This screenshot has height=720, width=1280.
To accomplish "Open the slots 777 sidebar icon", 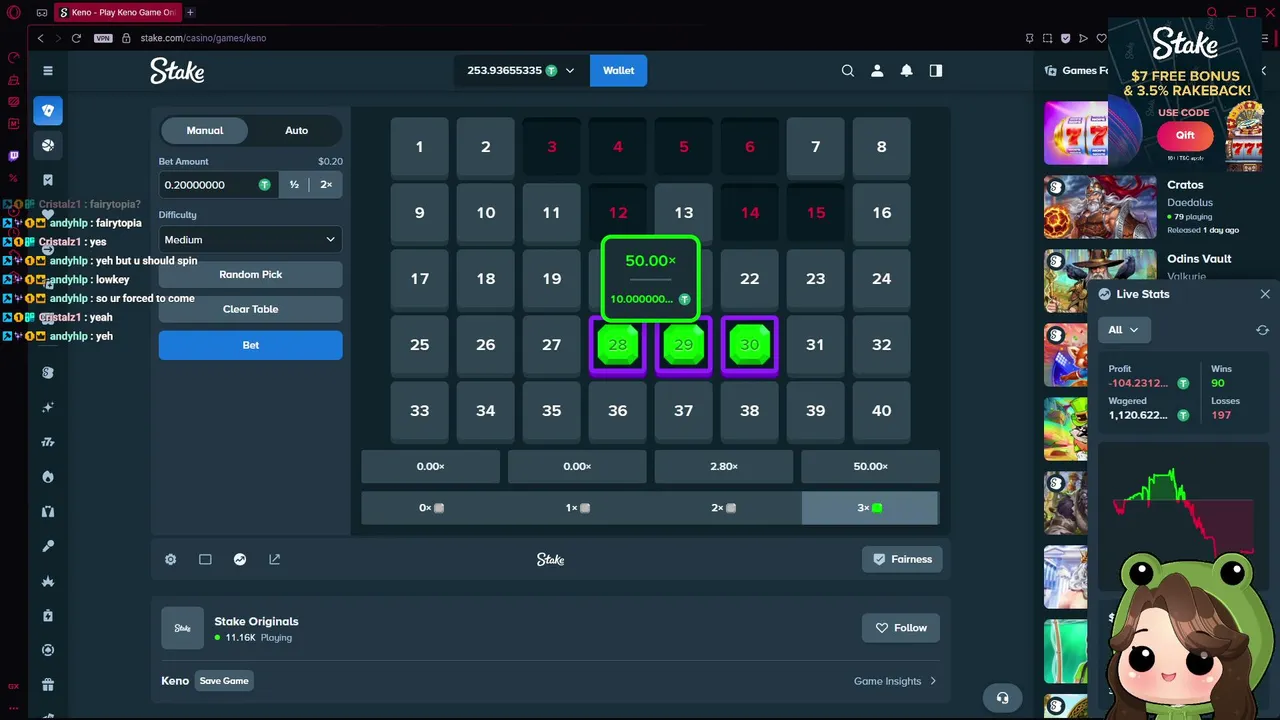I will pyautogui.click(x=48, y=442).
